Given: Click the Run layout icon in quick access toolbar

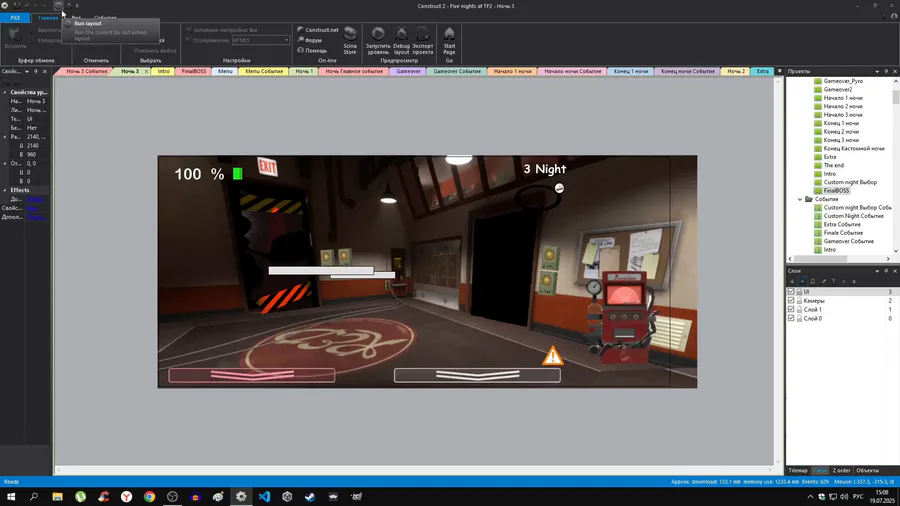Looking at the screenshot, I should 59,6.
